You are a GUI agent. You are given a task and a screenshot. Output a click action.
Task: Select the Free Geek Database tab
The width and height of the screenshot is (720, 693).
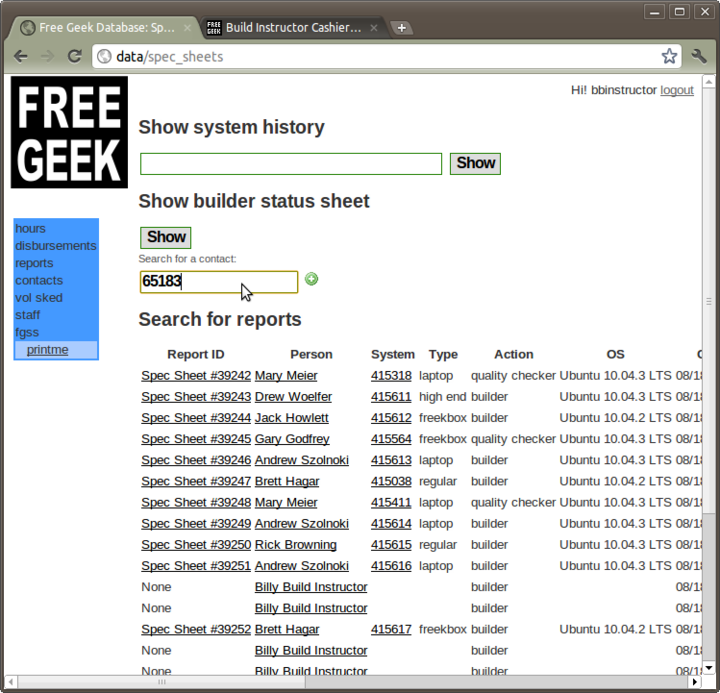[100, 28]
